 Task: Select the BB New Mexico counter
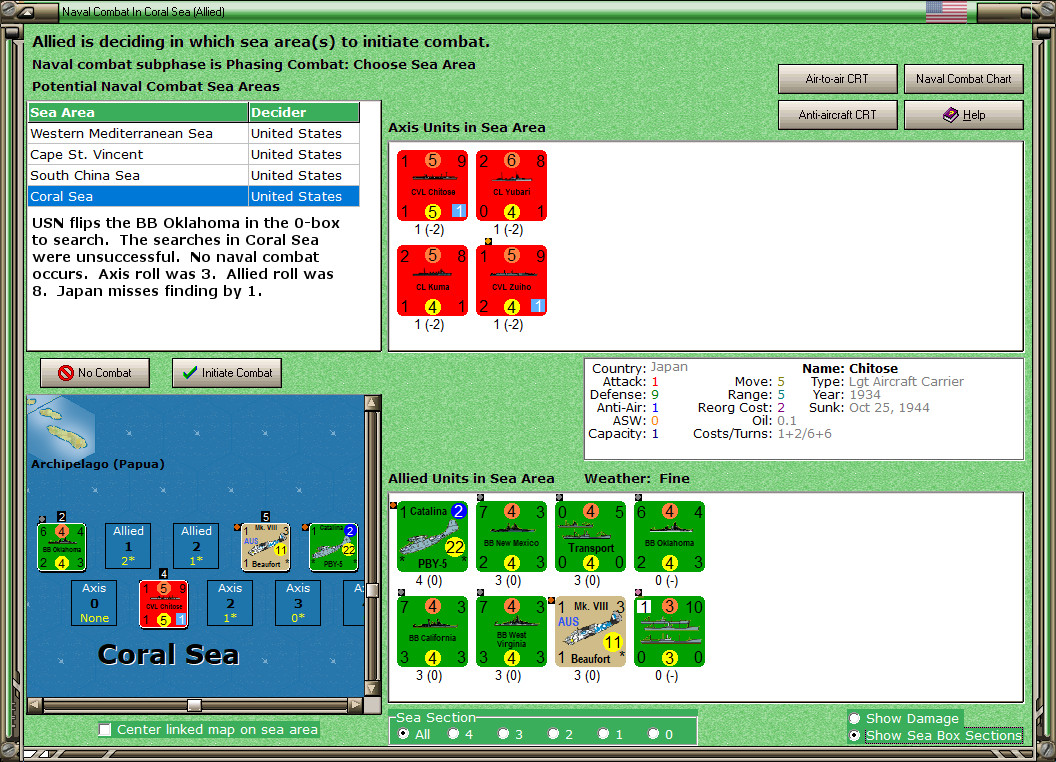511,537
